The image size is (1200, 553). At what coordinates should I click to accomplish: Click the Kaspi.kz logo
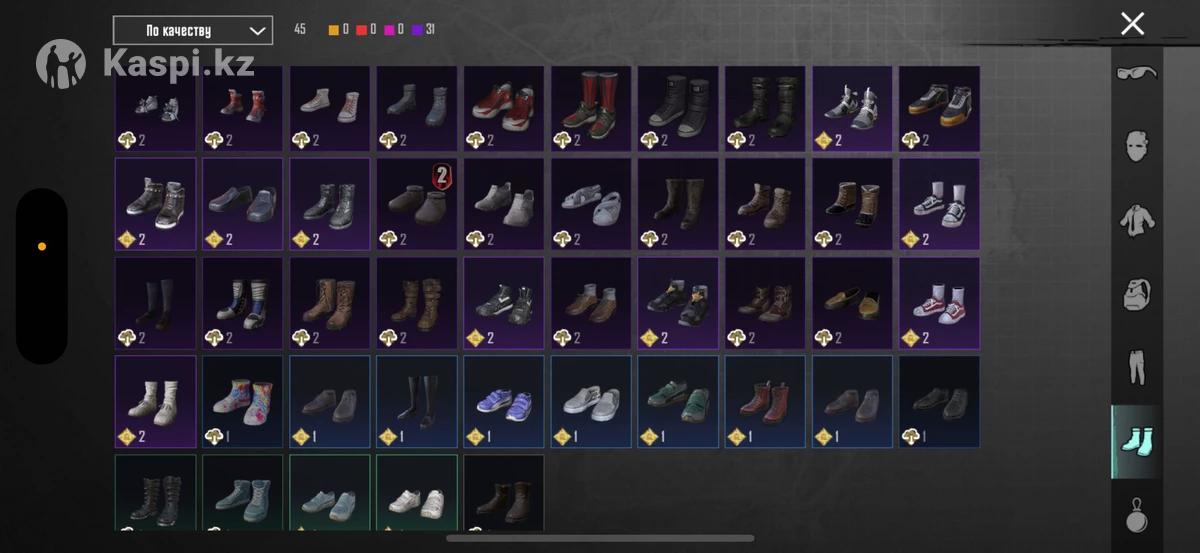(x=146, y=64)
